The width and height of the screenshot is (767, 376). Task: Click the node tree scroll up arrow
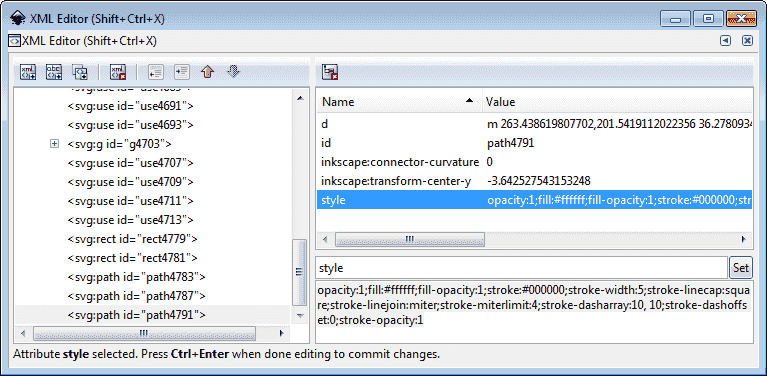tap(300, 99)
